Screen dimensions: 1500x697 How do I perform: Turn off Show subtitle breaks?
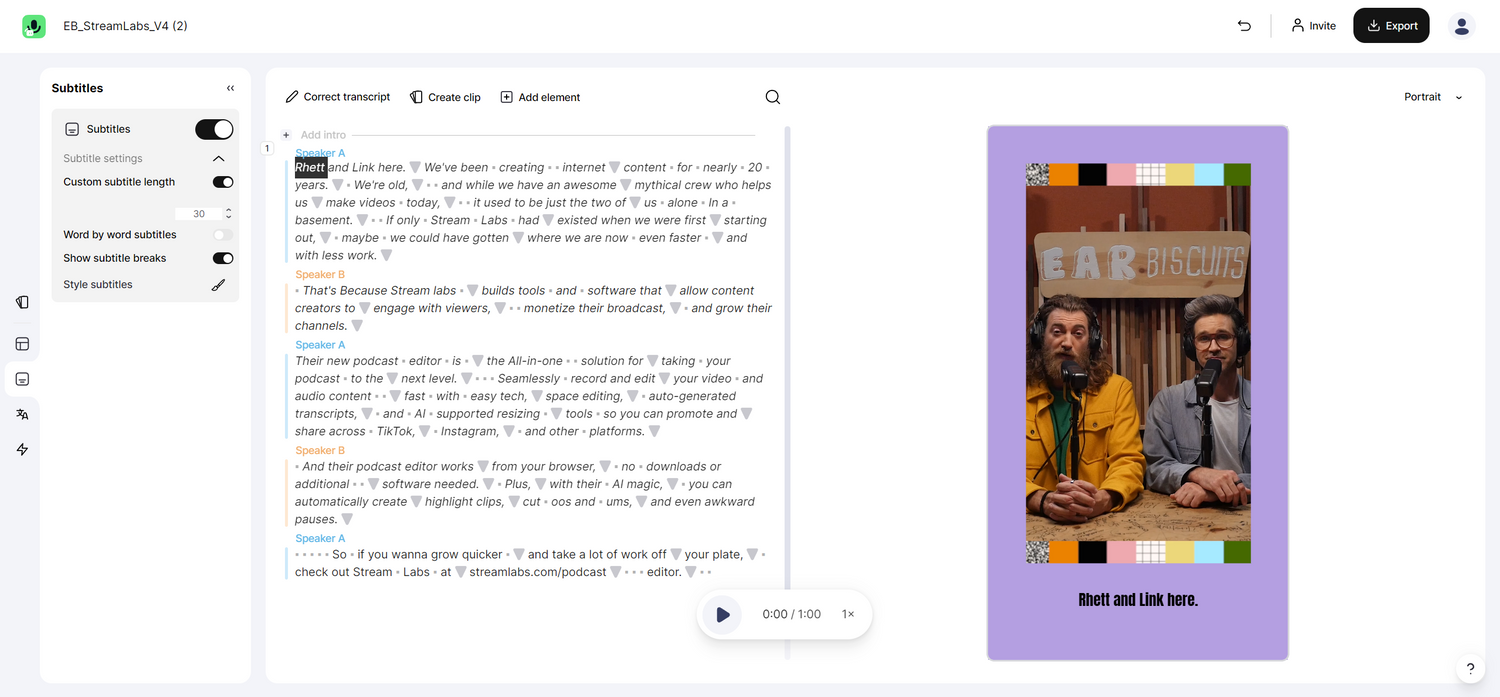[x=222, y=257]
